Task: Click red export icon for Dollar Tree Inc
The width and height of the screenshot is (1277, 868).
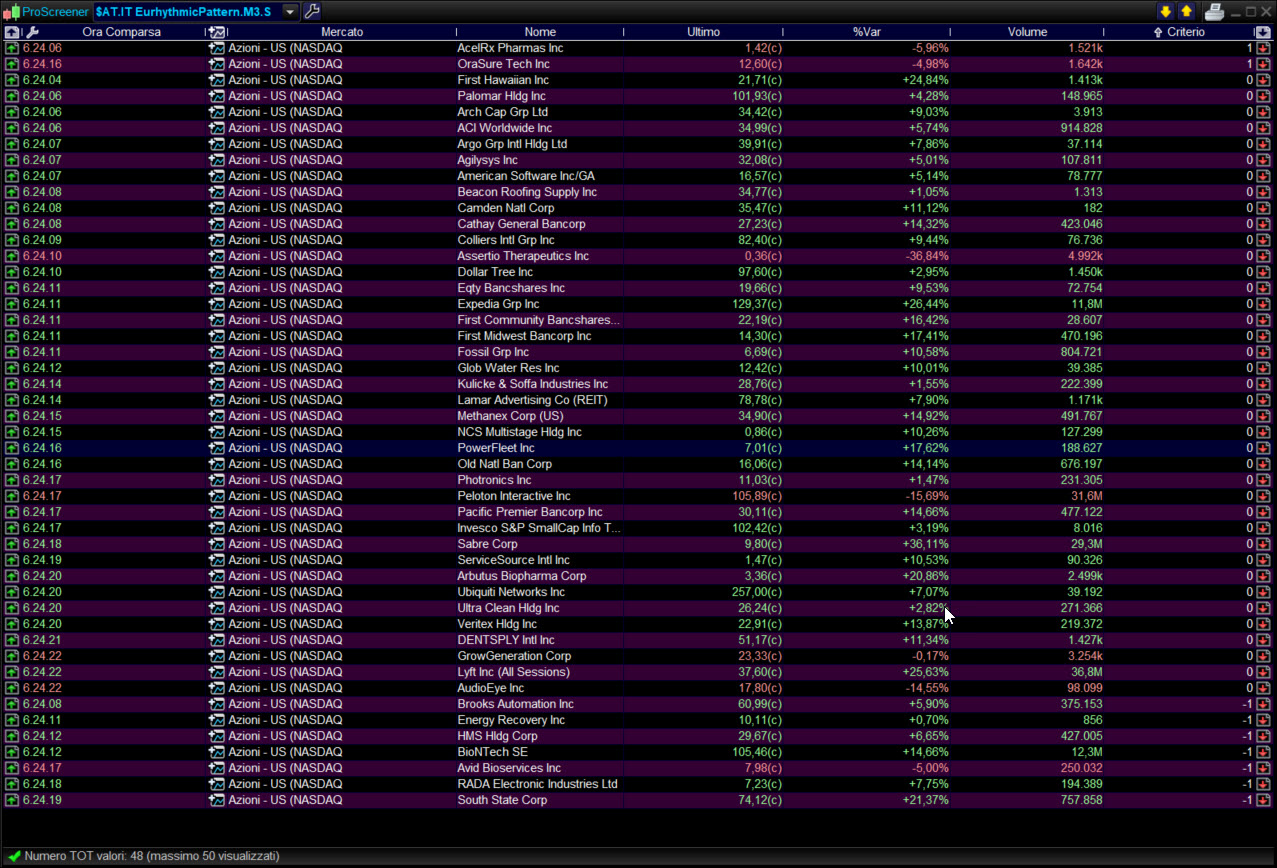Action: pyautogui.click(x=1264, y=272)
